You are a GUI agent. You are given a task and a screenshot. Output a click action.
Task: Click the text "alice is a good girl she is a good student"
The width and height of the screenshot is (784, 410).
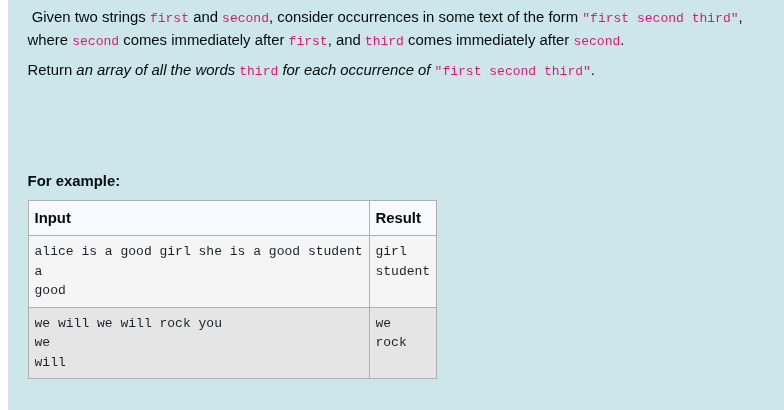click(x=198, y=252)
